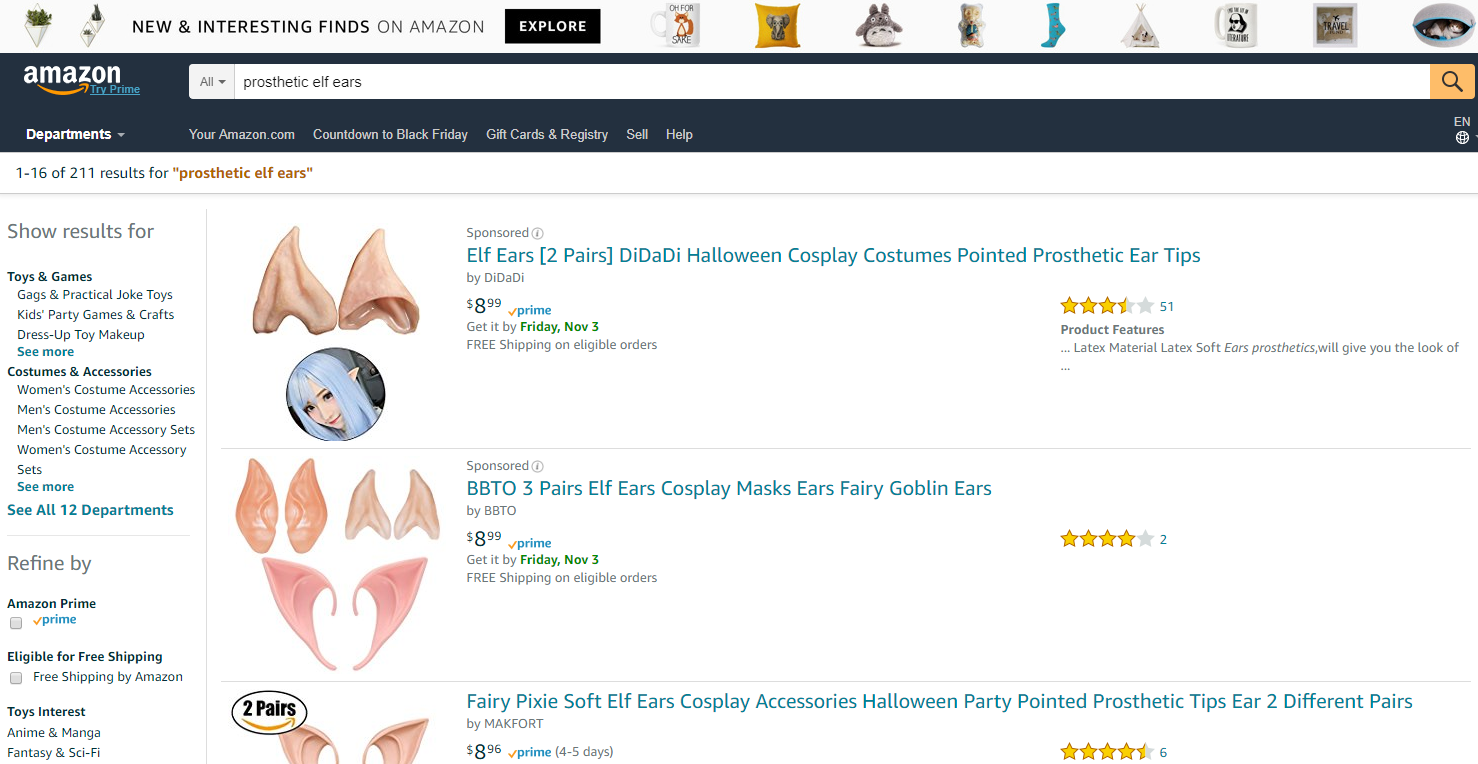Image resolution: width=1478 pixels, height=764 pixels.
Task: Click the orange search magnifier button
Action: point(1452,82)
